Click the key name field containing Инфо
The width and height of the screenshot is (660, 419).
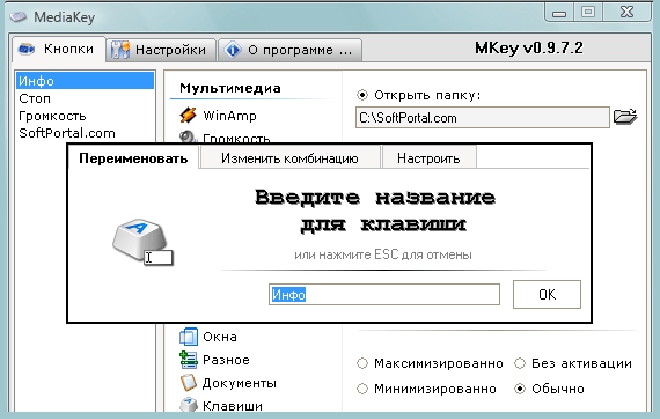[x=384, y=295]
